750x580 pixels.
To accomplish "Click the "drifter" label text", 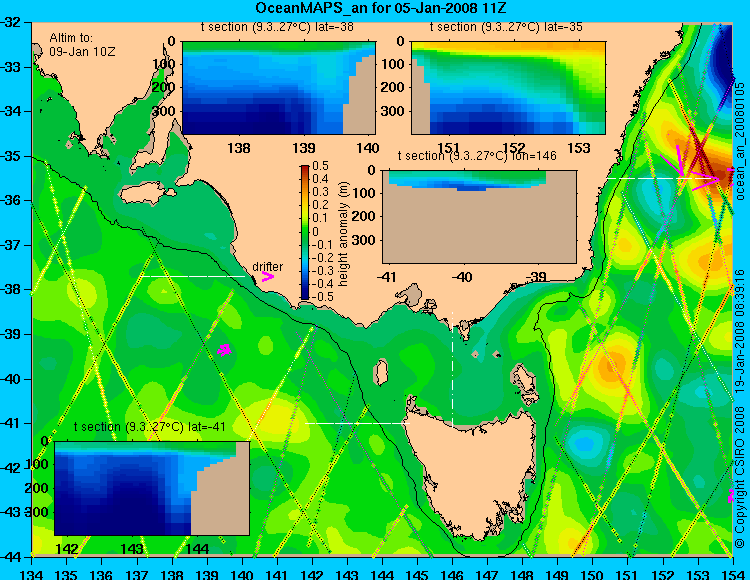I will point(267,267).
